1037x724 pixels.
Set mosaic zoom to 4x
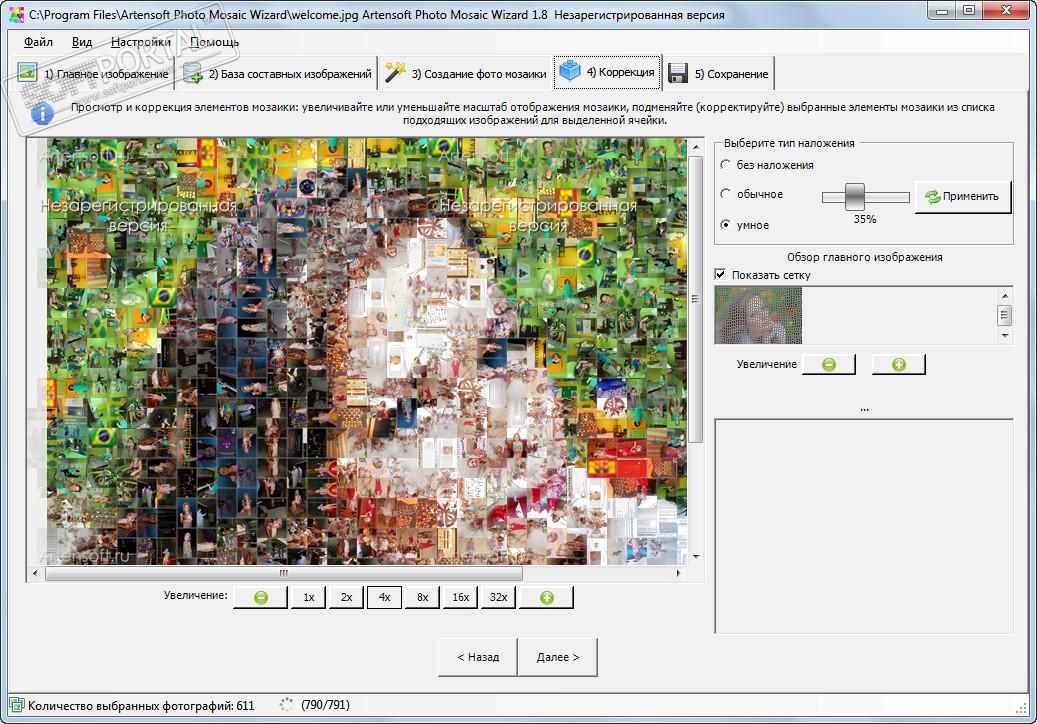click(384, 597)
